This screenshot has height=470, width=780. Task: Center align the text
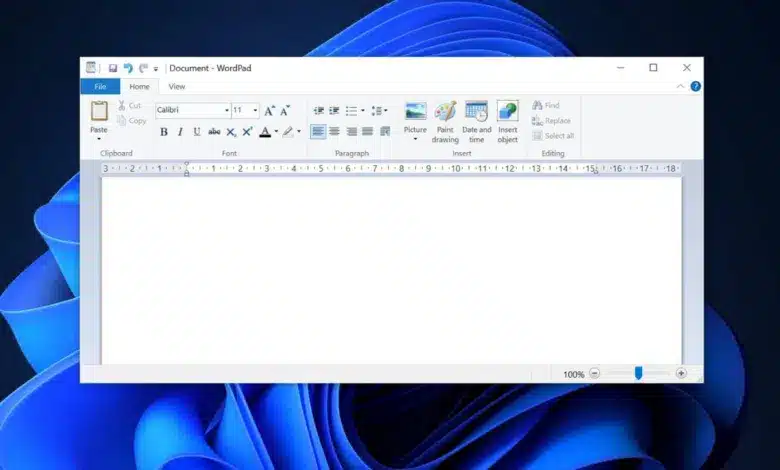(334, 132)
